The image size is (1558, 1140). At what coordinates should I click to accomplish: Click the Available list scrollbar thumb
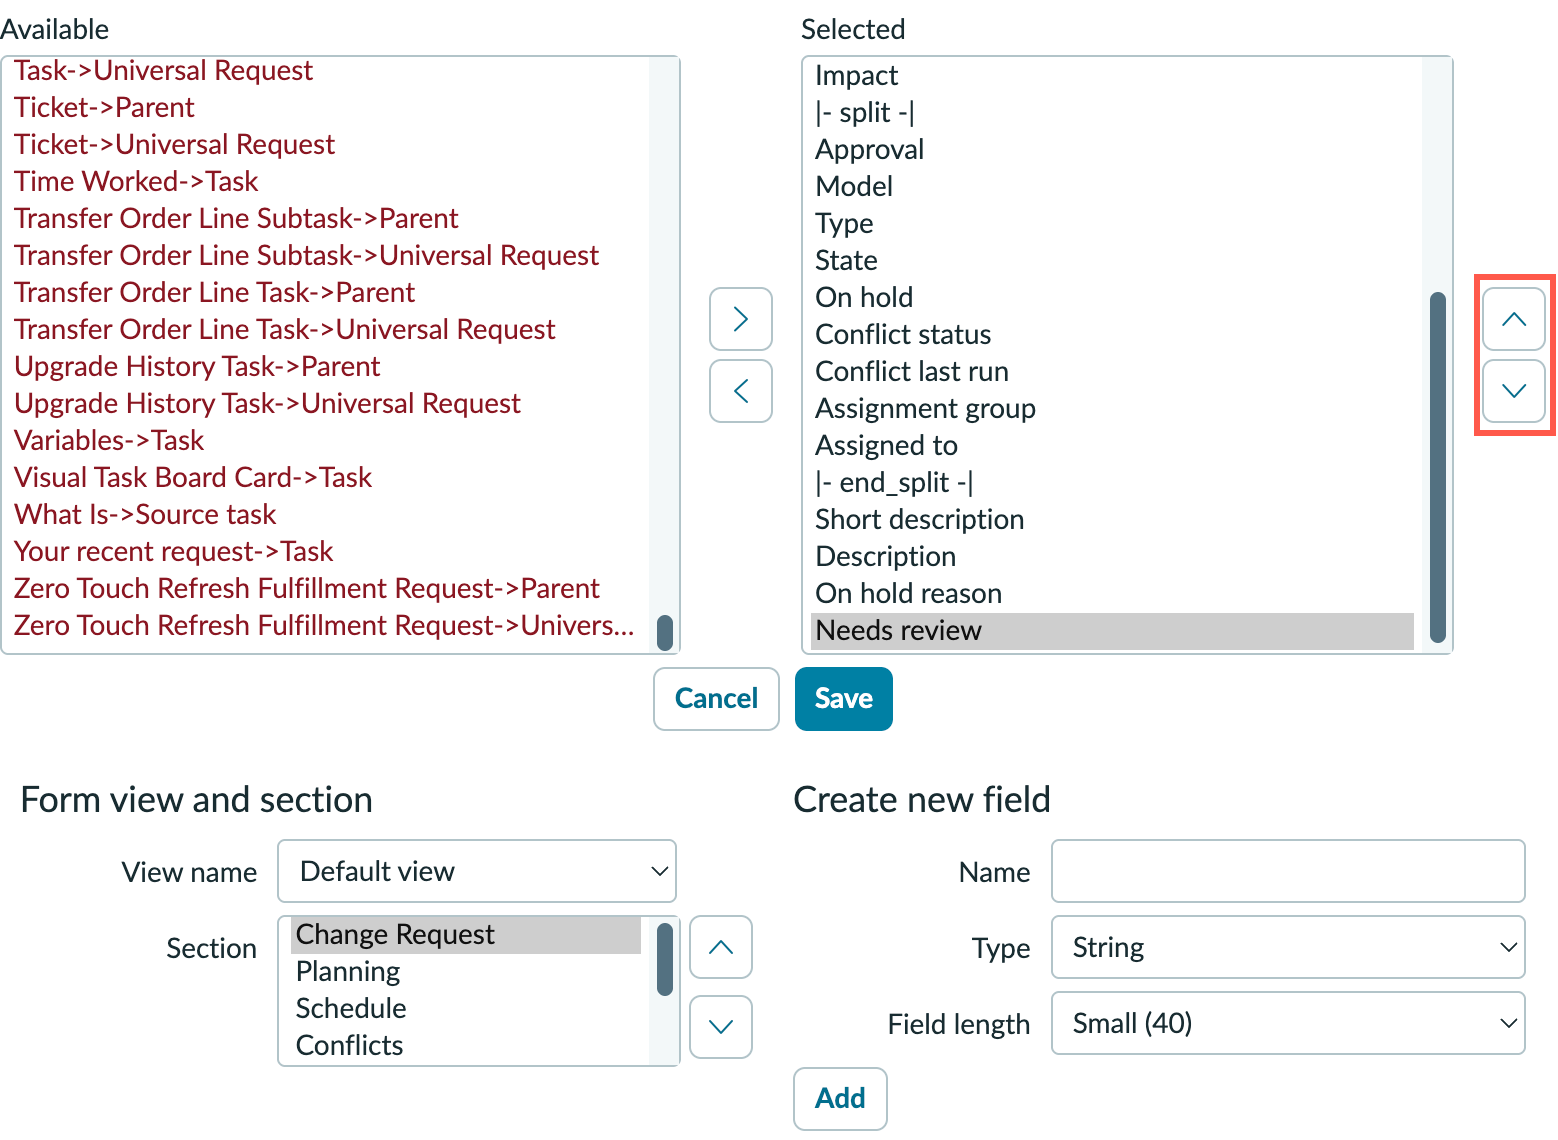[x=665, y=632]
